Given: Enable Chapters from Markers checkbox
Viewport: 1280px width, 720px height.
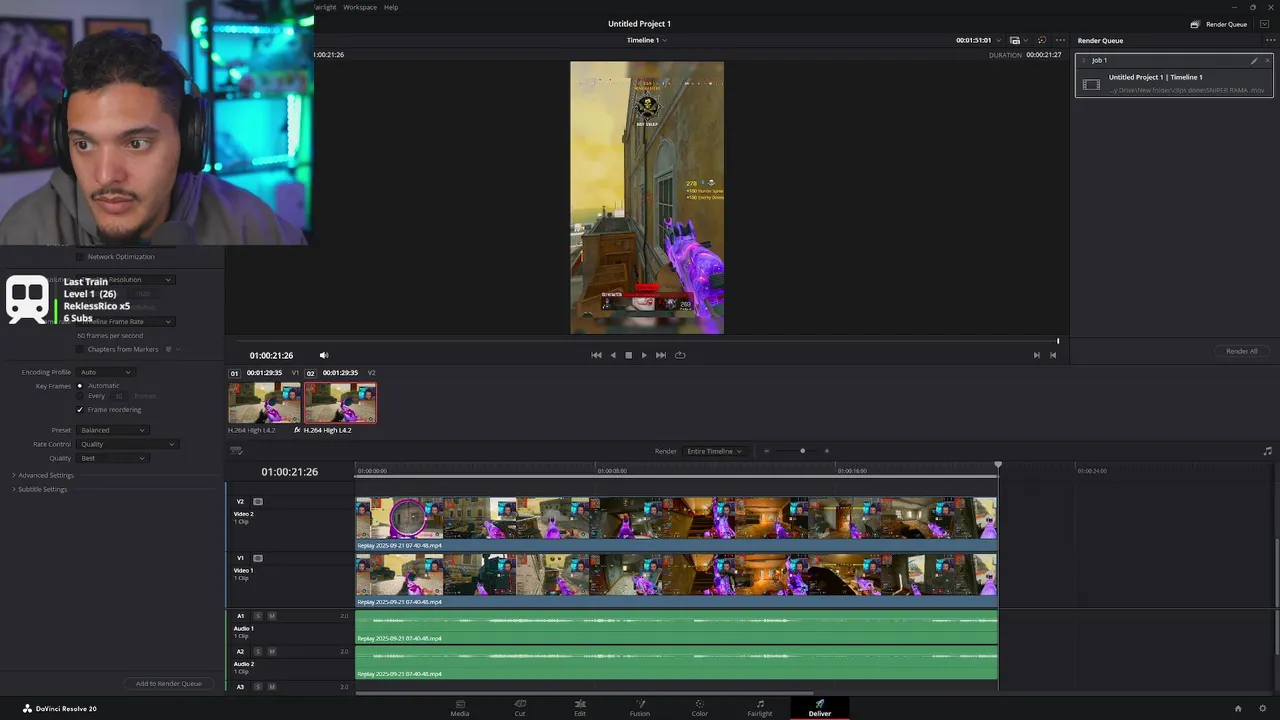Looking at the screenshot, I should 80,349.
